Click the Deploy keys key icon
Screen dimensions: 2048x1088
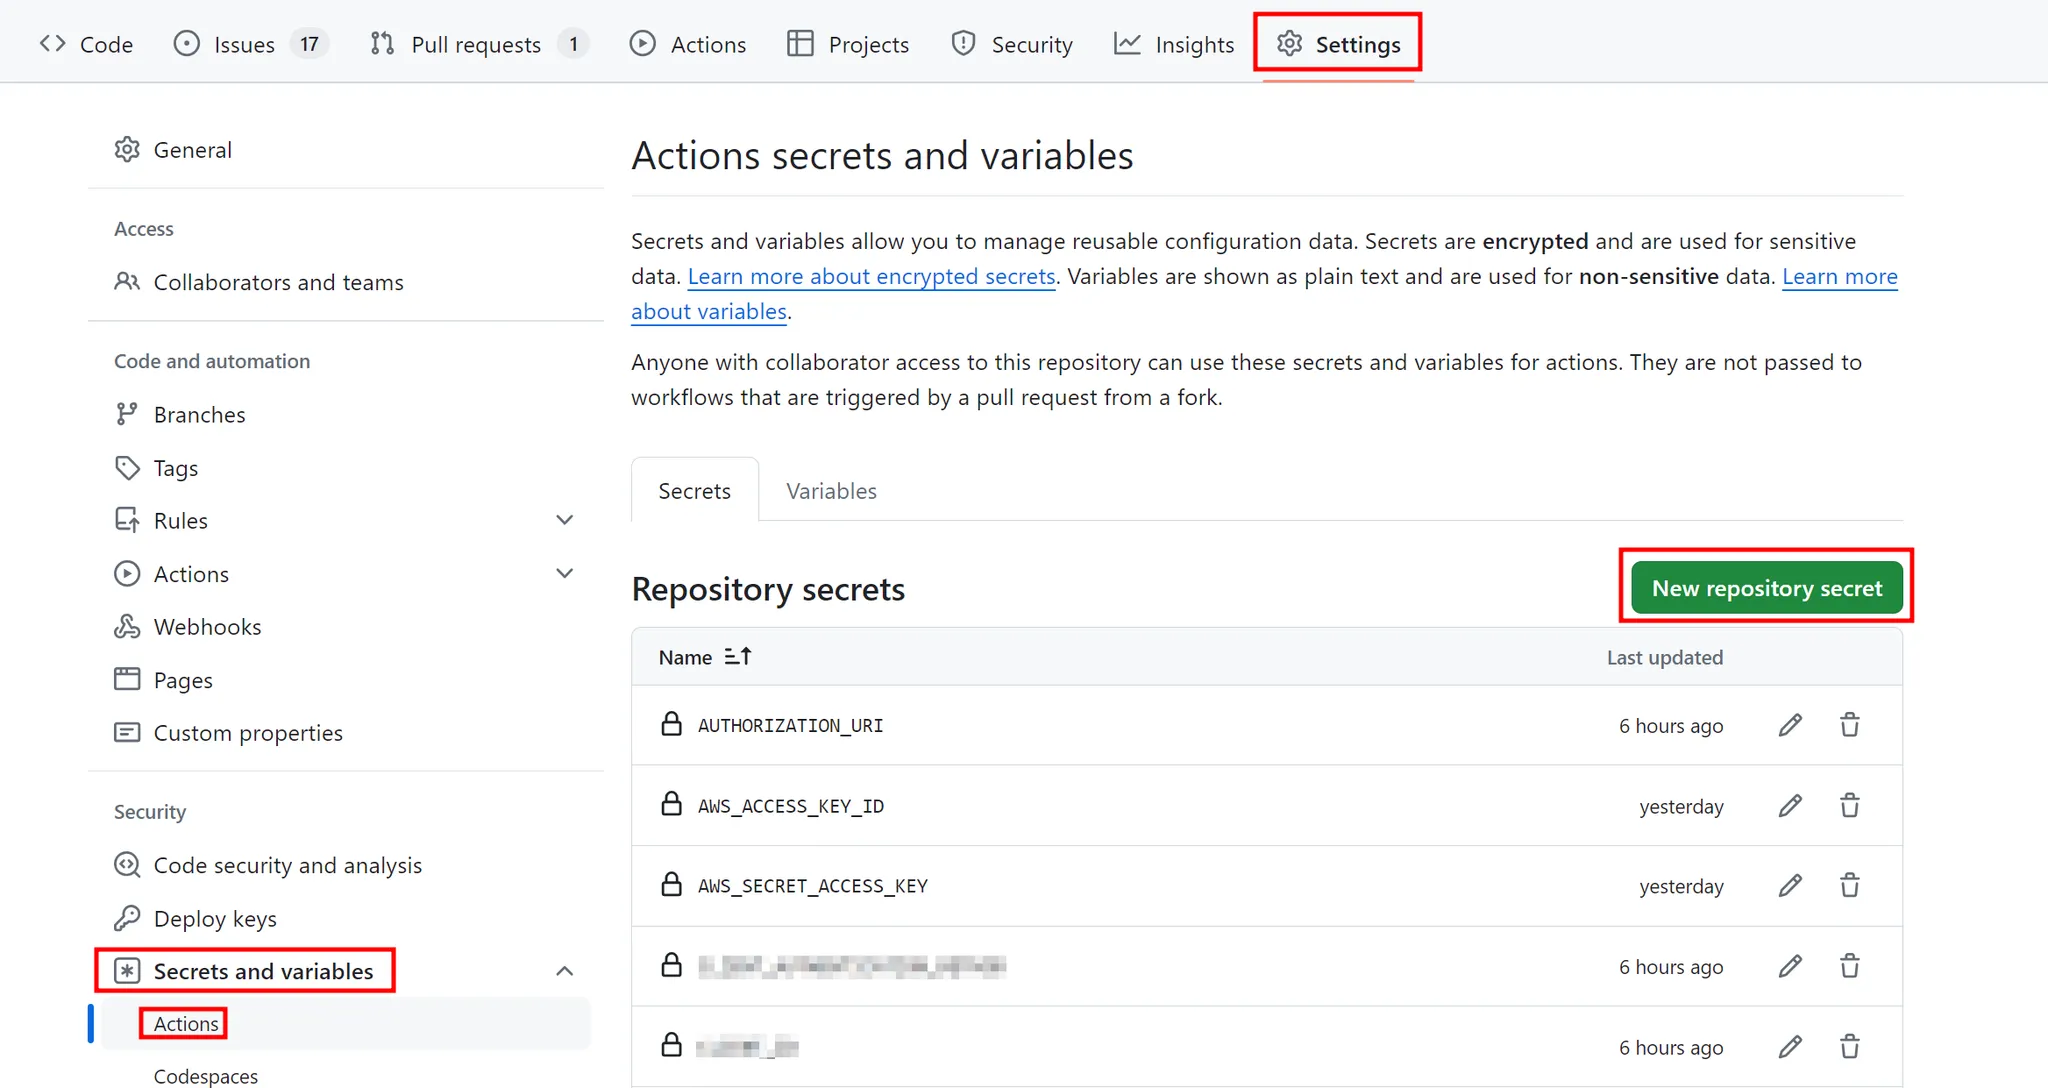127,918
